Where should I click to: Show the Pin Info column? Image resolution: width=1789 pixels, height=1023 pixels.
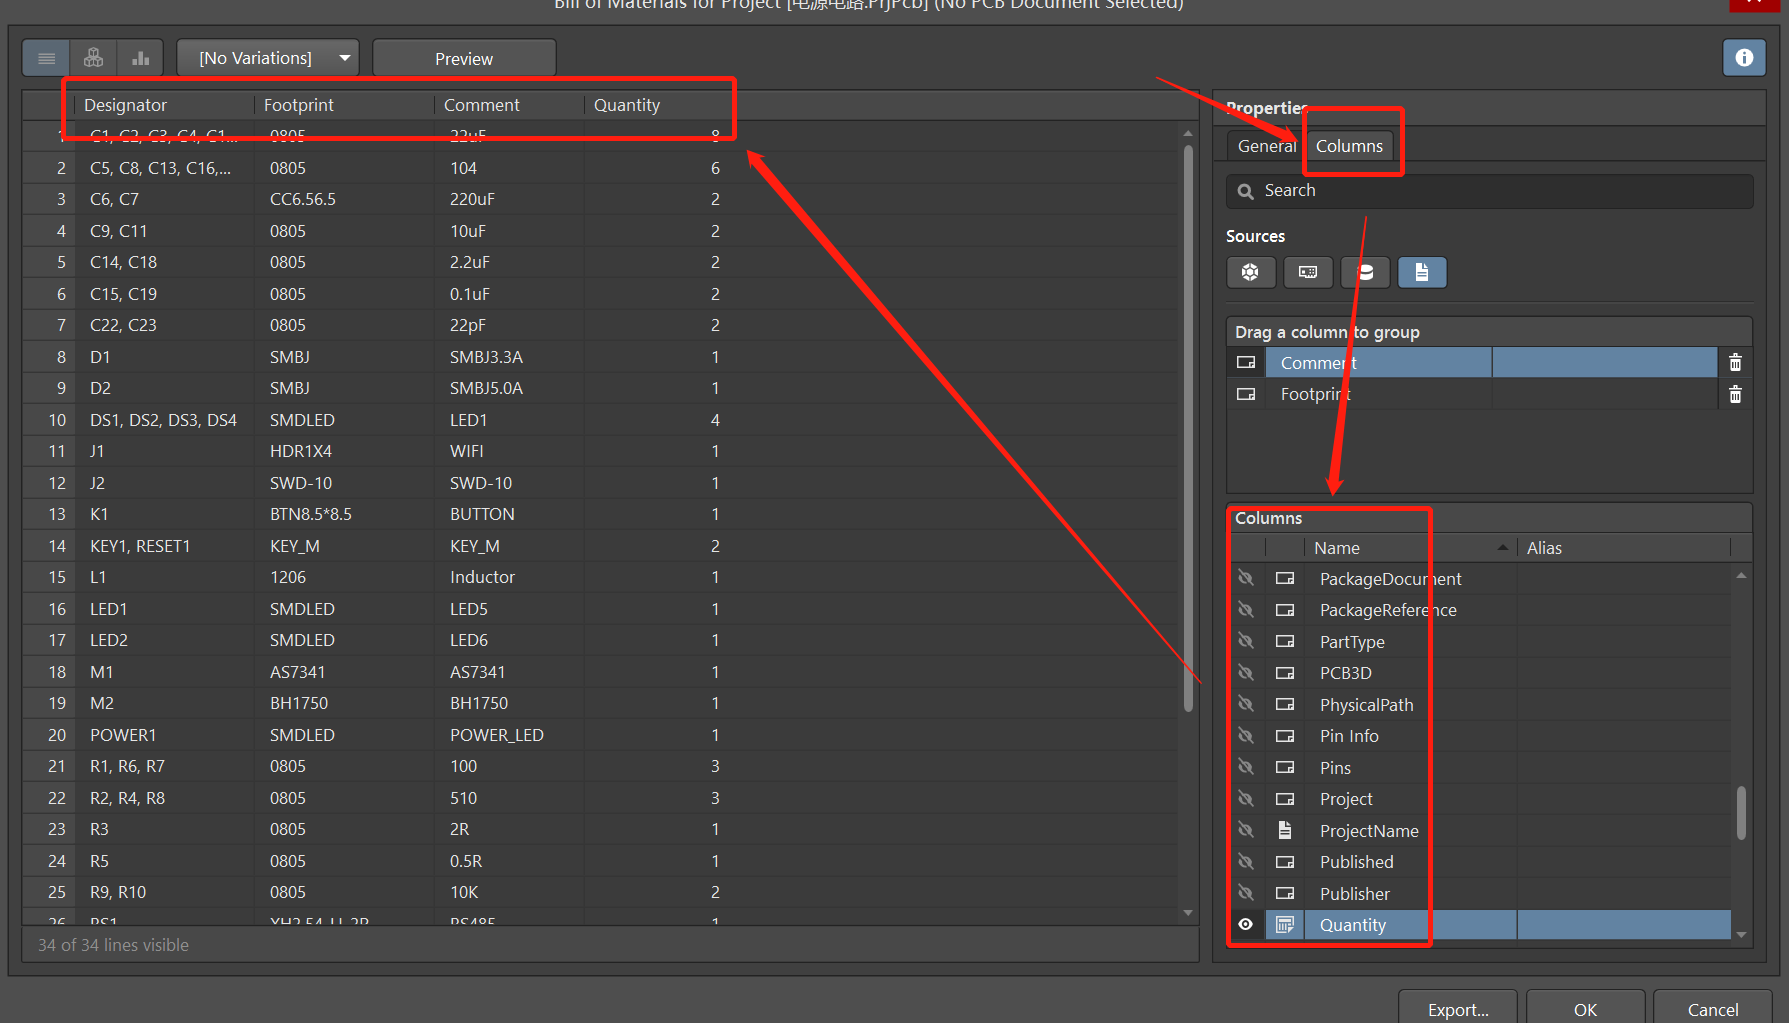pos(1246,736)
